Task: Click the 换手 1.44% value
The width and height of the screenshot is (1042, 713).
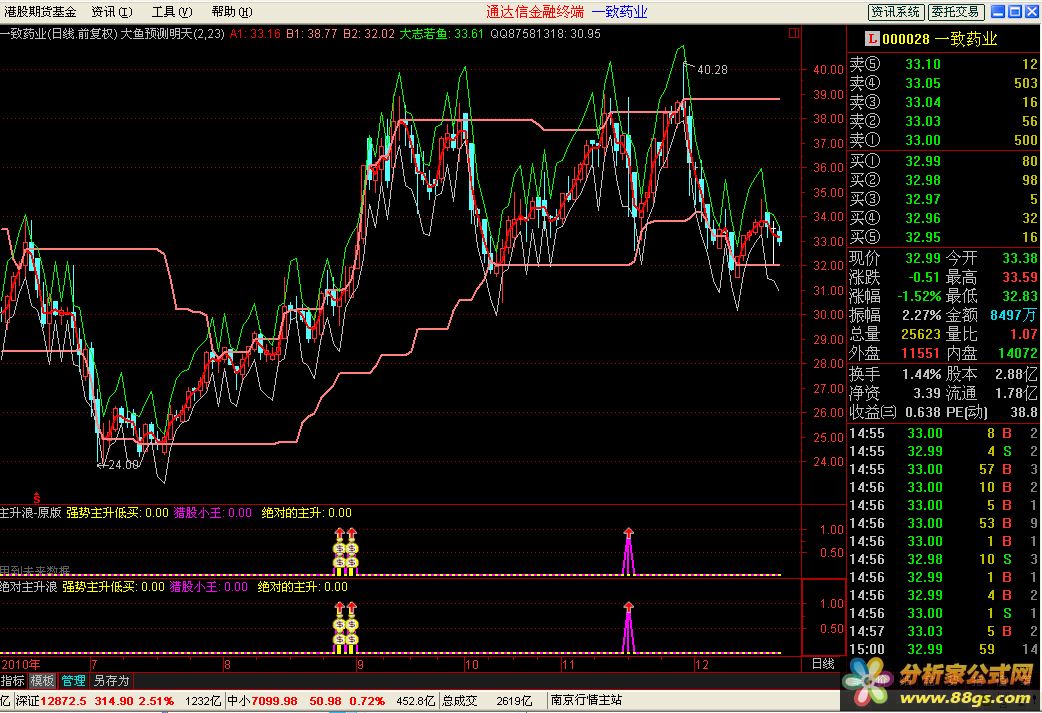Action: (921, 374)
